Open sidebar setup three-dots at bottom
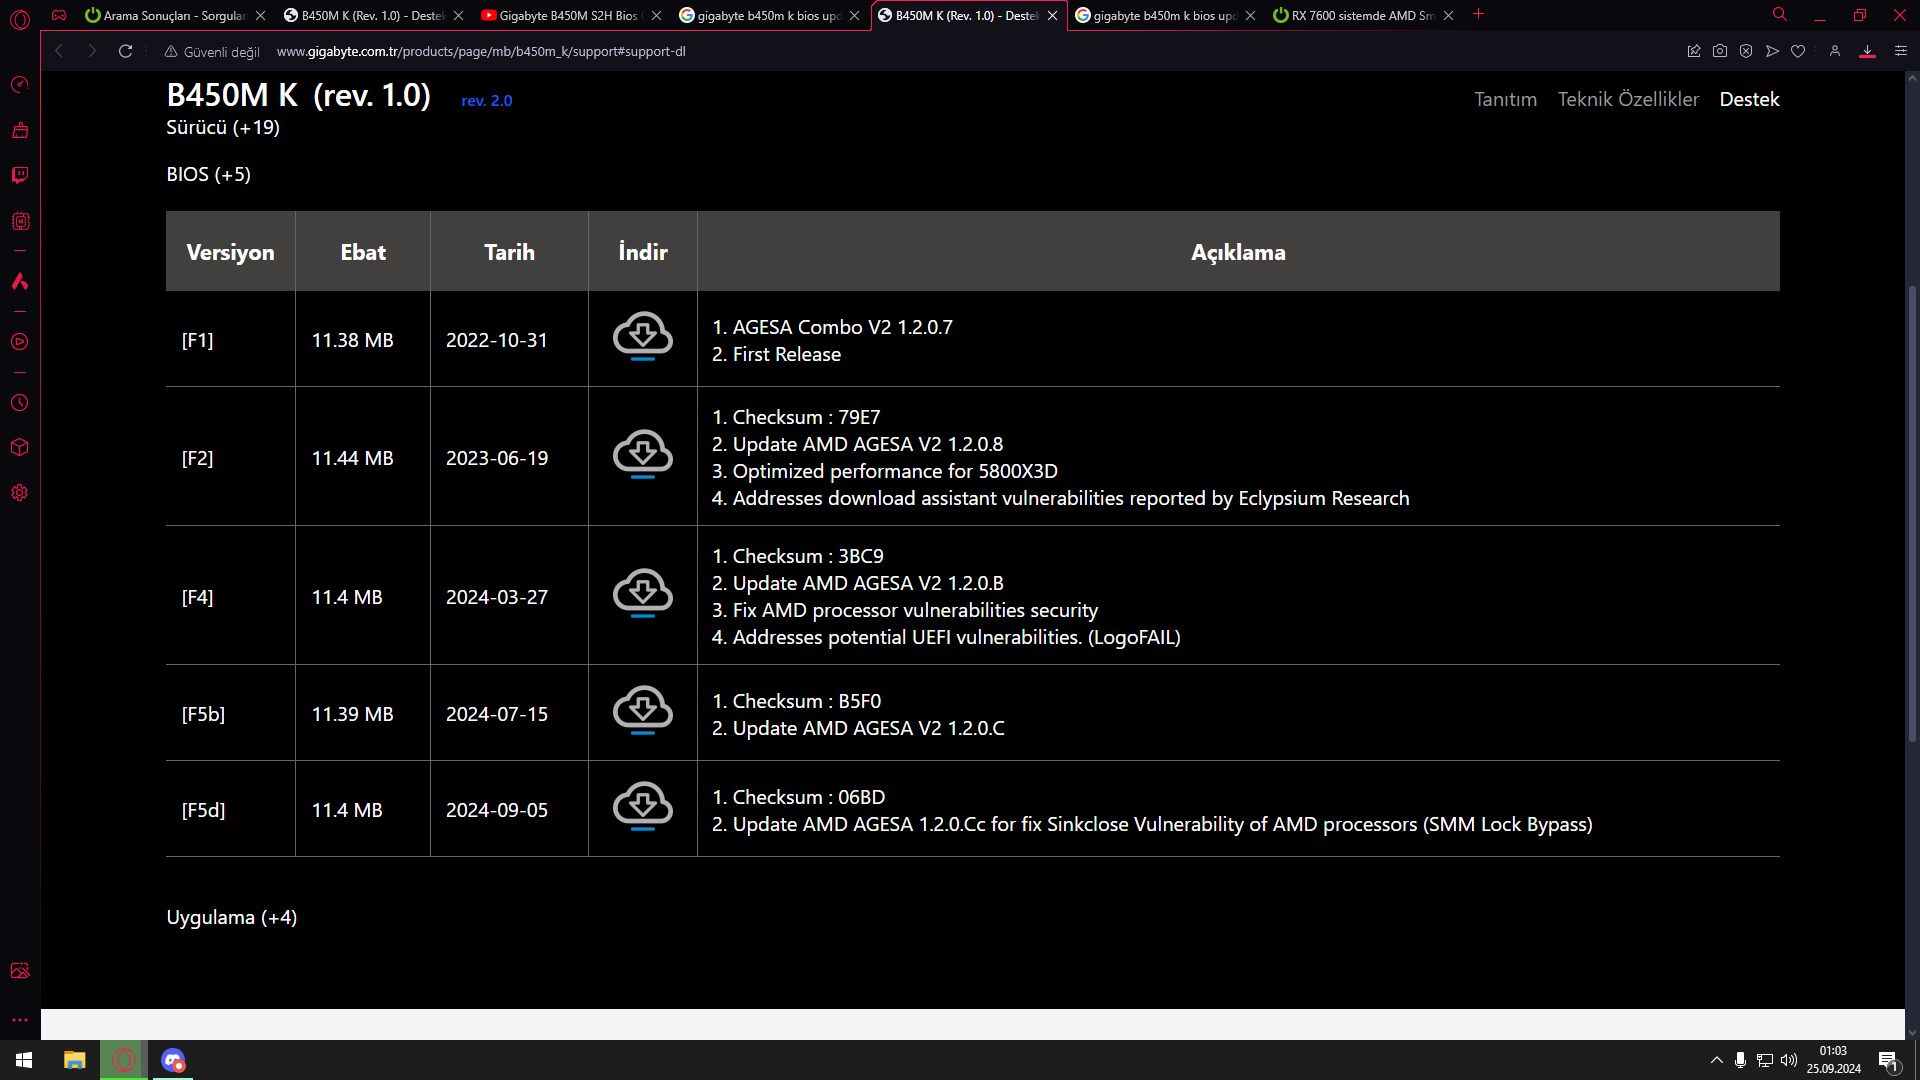The width and height of the screenshot is (1920, 1080). [20, 1020]
